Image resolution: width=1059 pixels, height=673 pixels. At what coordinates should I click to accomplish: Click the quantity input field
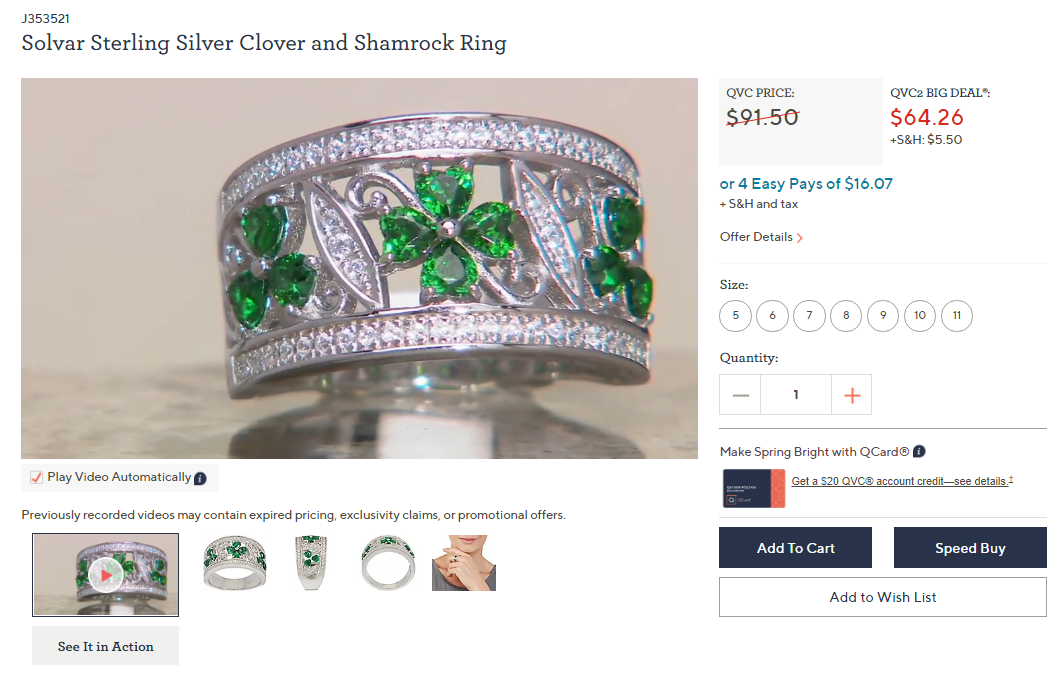coord(795,395)
